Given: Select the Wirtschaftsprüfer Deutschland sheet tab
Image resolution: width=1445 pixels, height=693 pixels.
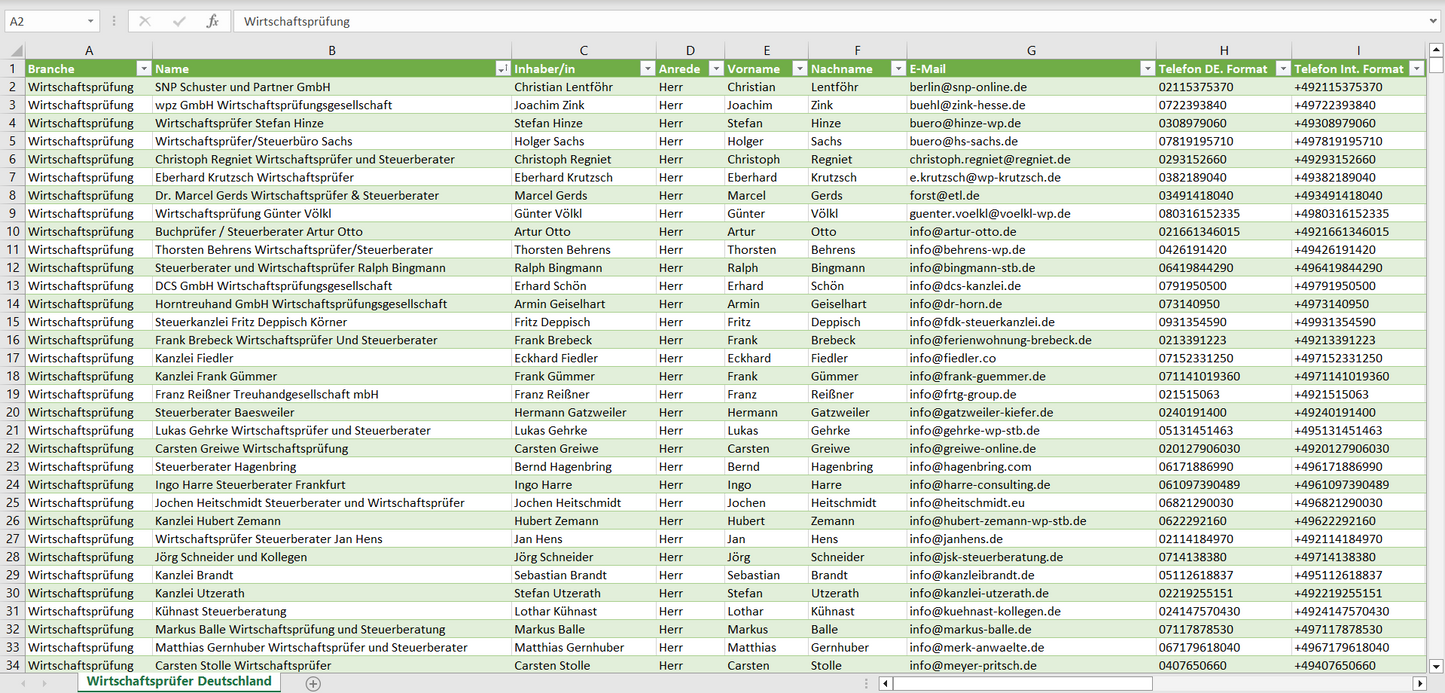Looking at the screenshot, I should 179,681.
